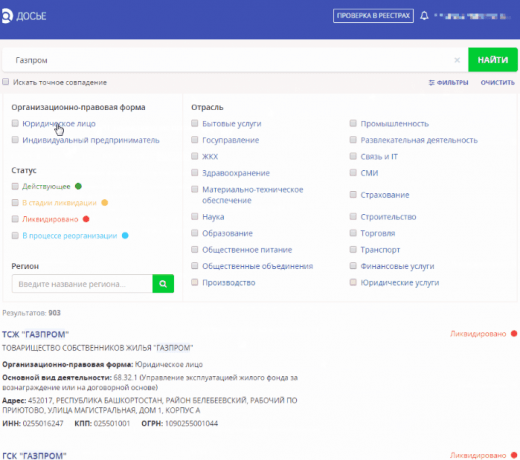The width and height of the screenshot is (520, 460).
Task: Click the red dot beside Ликвидировано filter
Action: (86, 219)
